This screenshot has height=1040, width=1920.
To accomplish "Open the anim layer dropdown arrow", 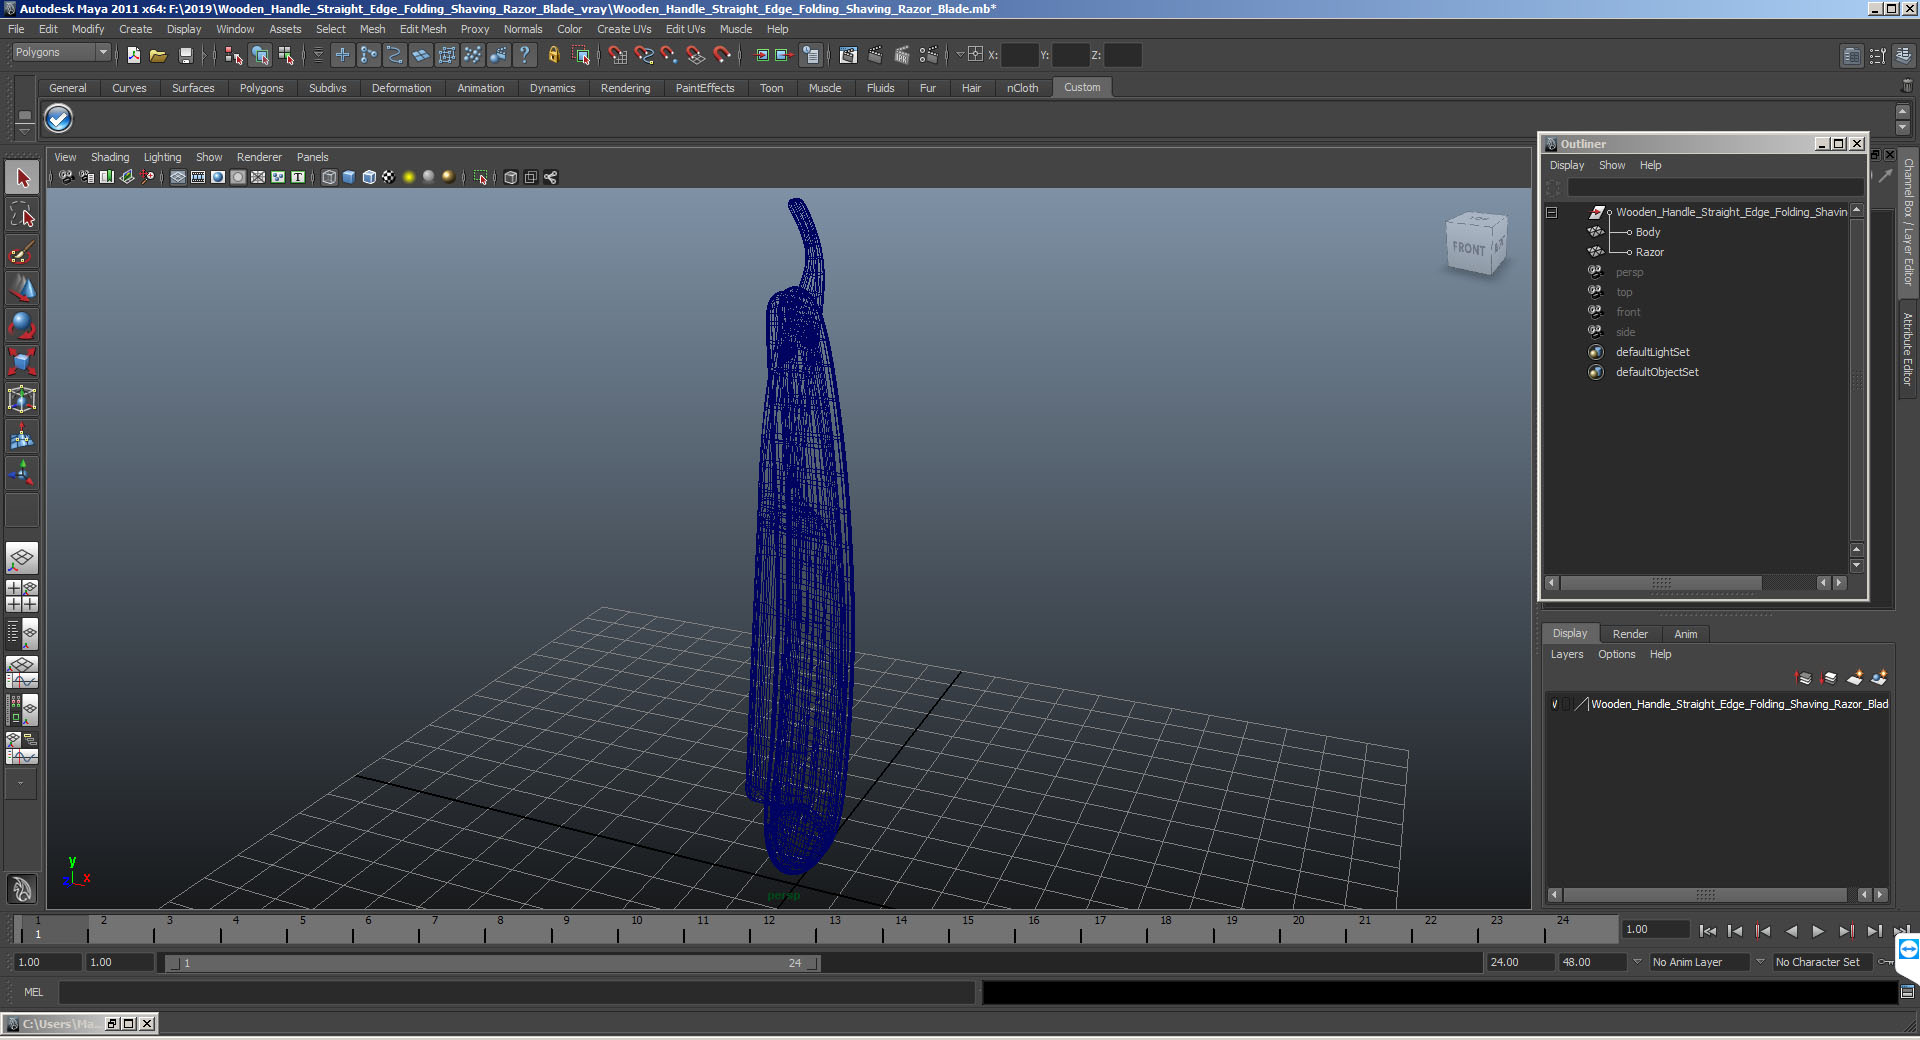I will click(x=1637, y=962).
